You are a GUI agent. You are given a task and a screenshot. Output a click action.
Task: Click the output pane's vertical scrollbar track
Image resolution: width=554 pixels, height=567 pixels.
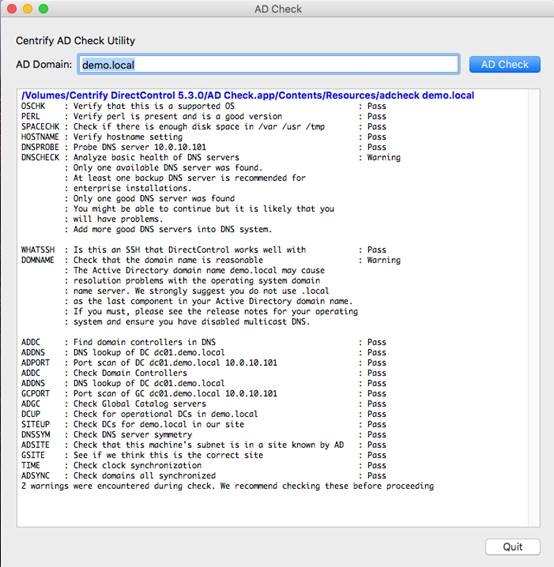pos(534,307)
